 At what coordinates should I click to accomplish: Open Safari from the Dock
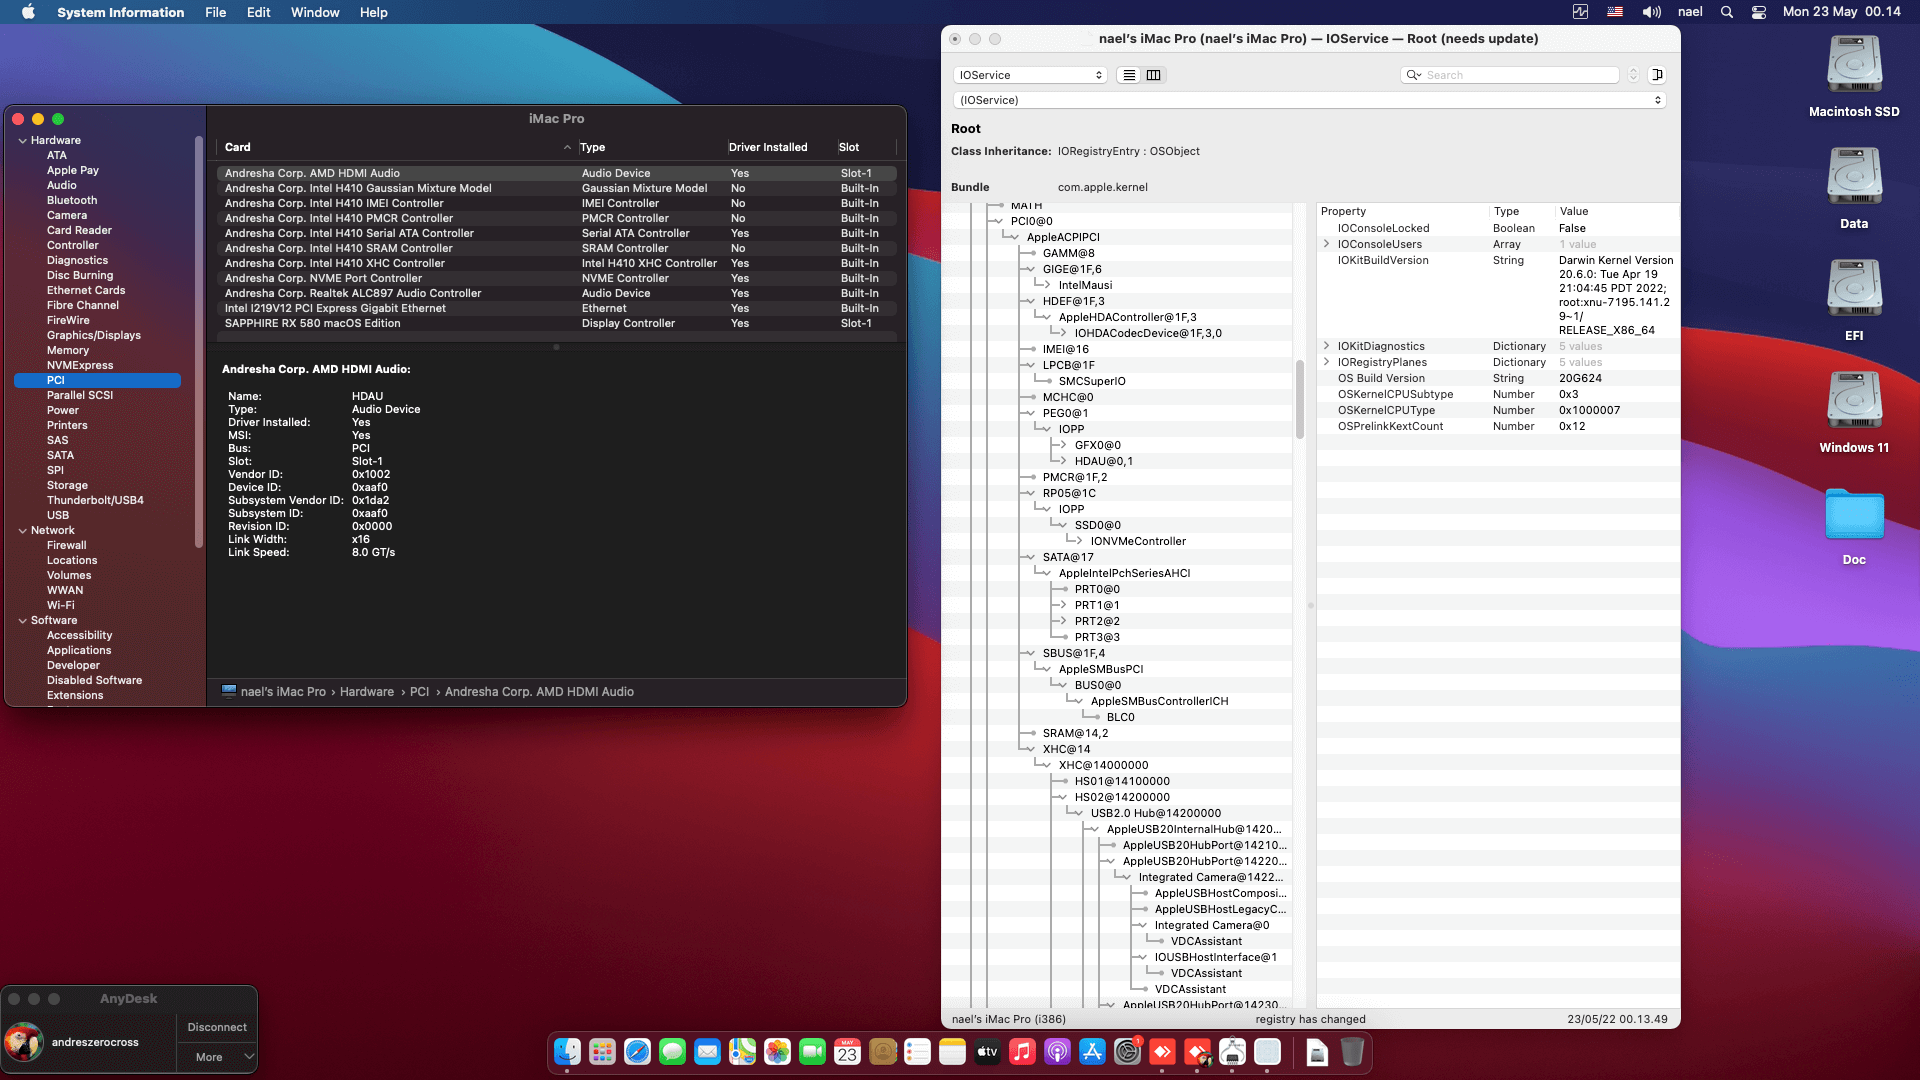637,1052
